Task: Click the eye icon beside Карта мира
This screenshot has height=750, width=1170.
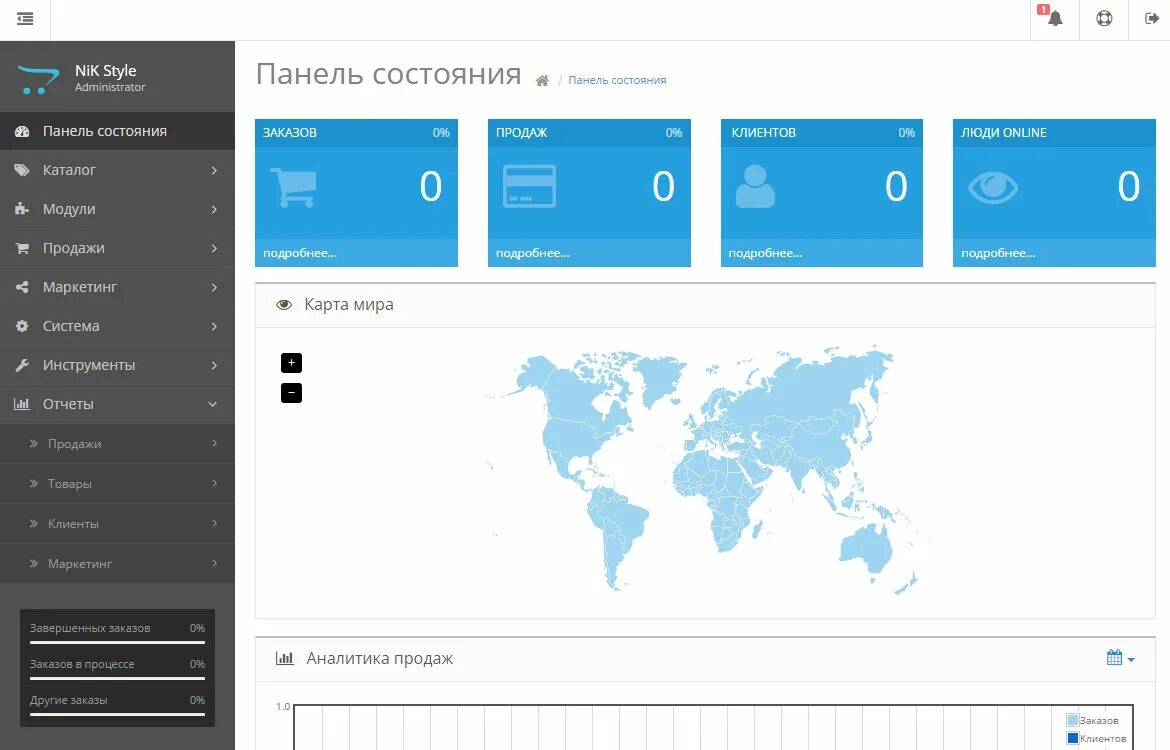Action: point(284,304)
